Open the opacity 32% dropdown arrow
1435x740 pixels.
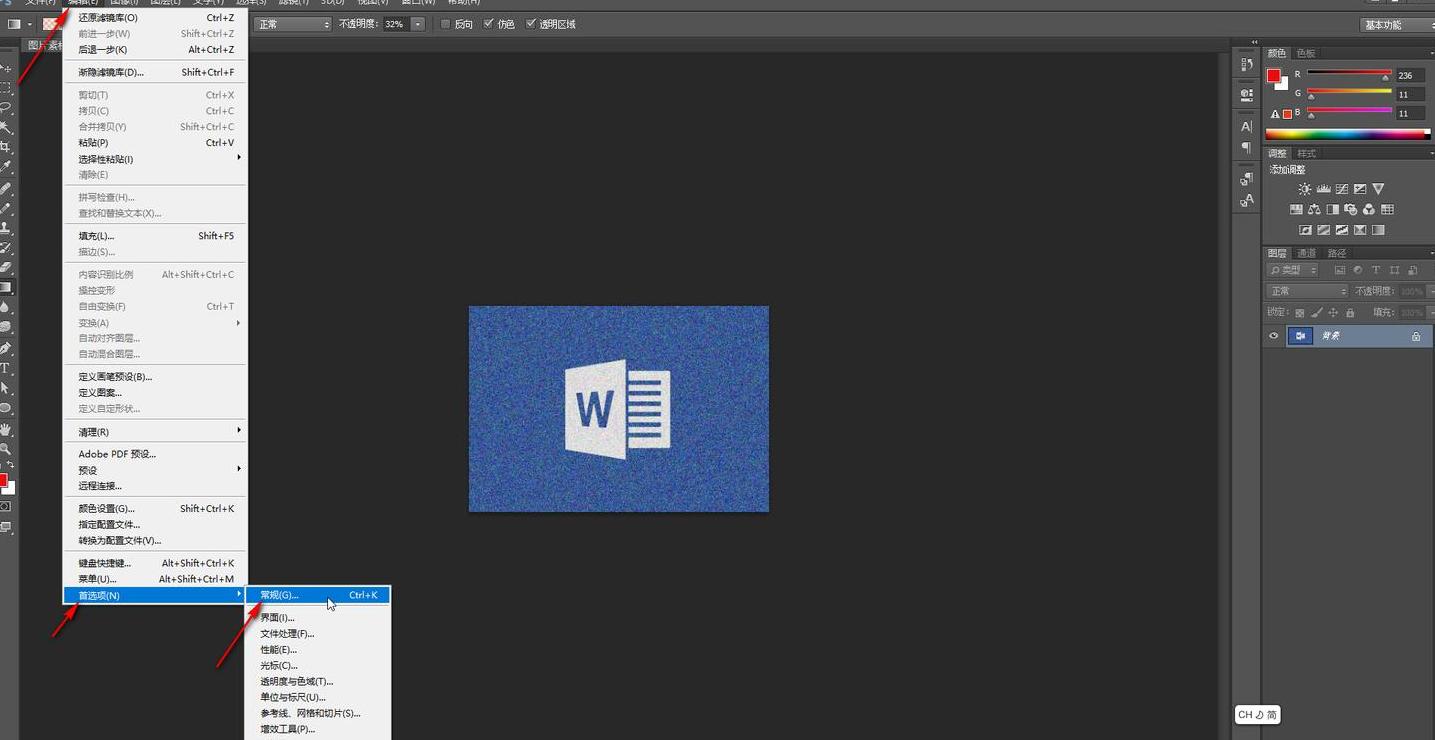418,24
